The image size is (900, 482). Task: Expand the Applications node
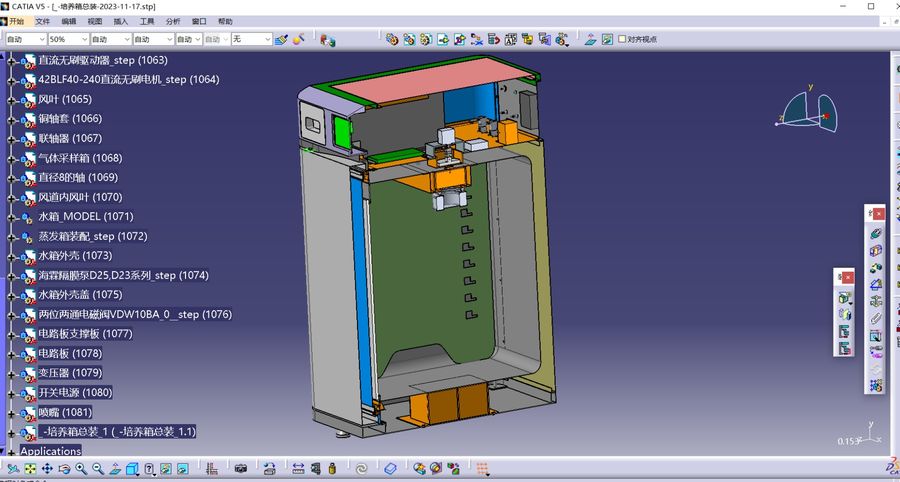tap(11, 452)
